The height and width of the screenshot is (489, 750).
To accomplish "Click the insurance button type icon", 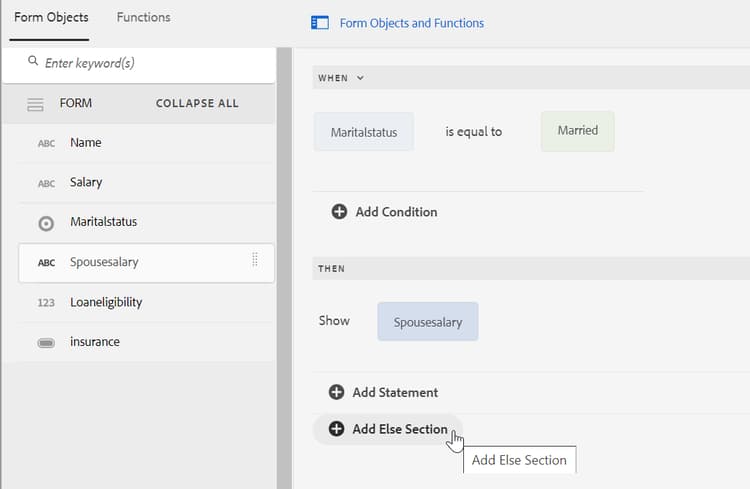I will pyautogui.click(x=46, y=342).
